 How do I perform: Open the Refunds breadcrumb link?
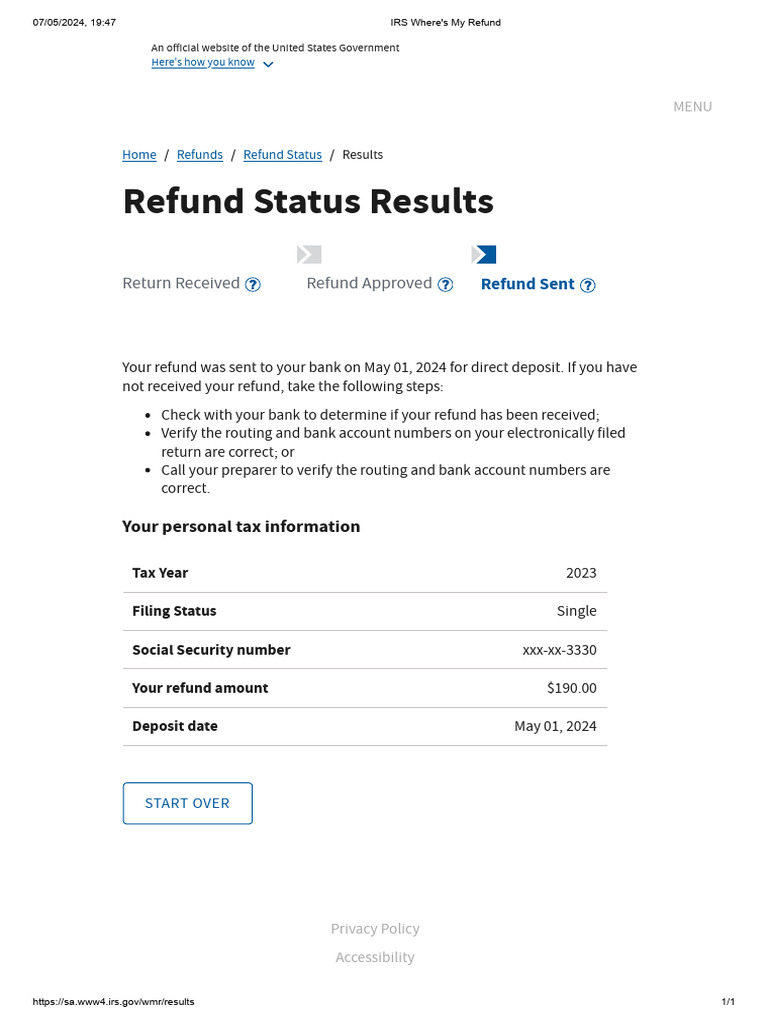coord(200,155)
